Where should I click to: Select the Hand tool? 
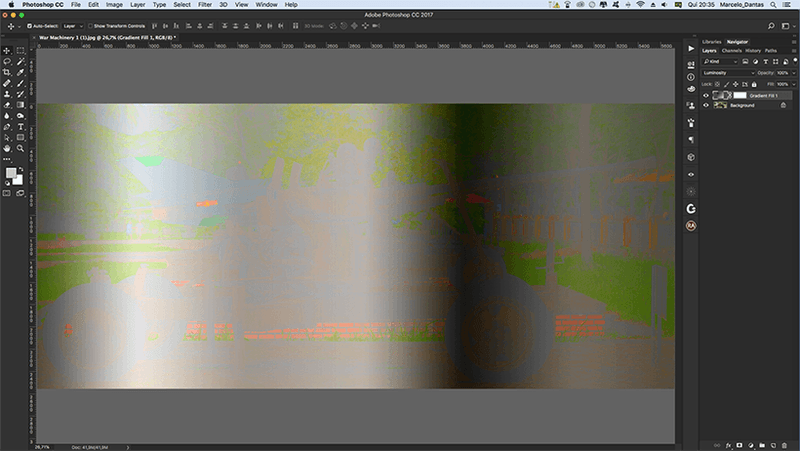click(7, 148)
